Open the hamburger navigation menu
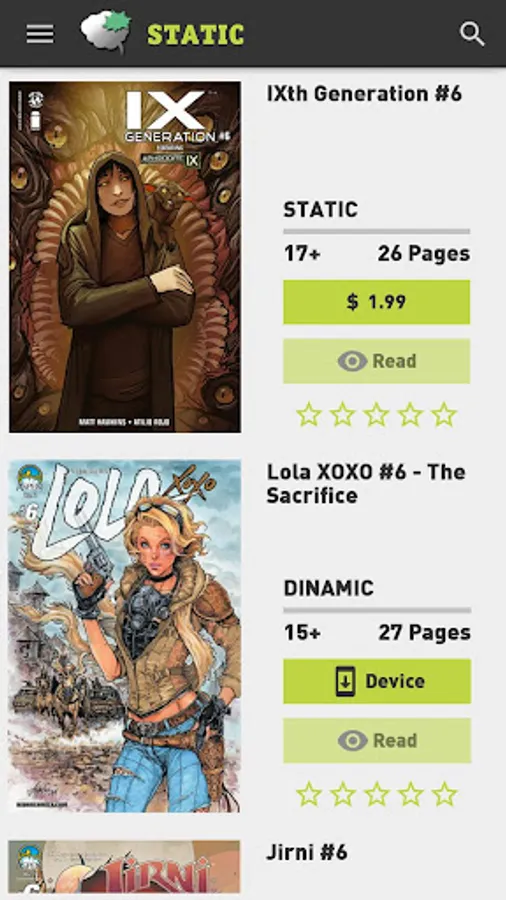The image size is (506, 900). click(x=40, y=34)
